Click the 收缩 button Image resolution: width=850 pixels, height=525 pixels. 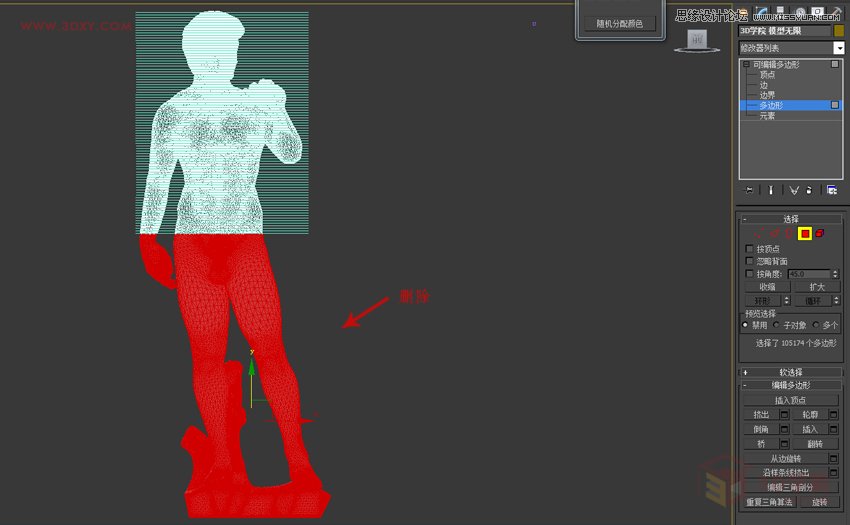point(767,287)
